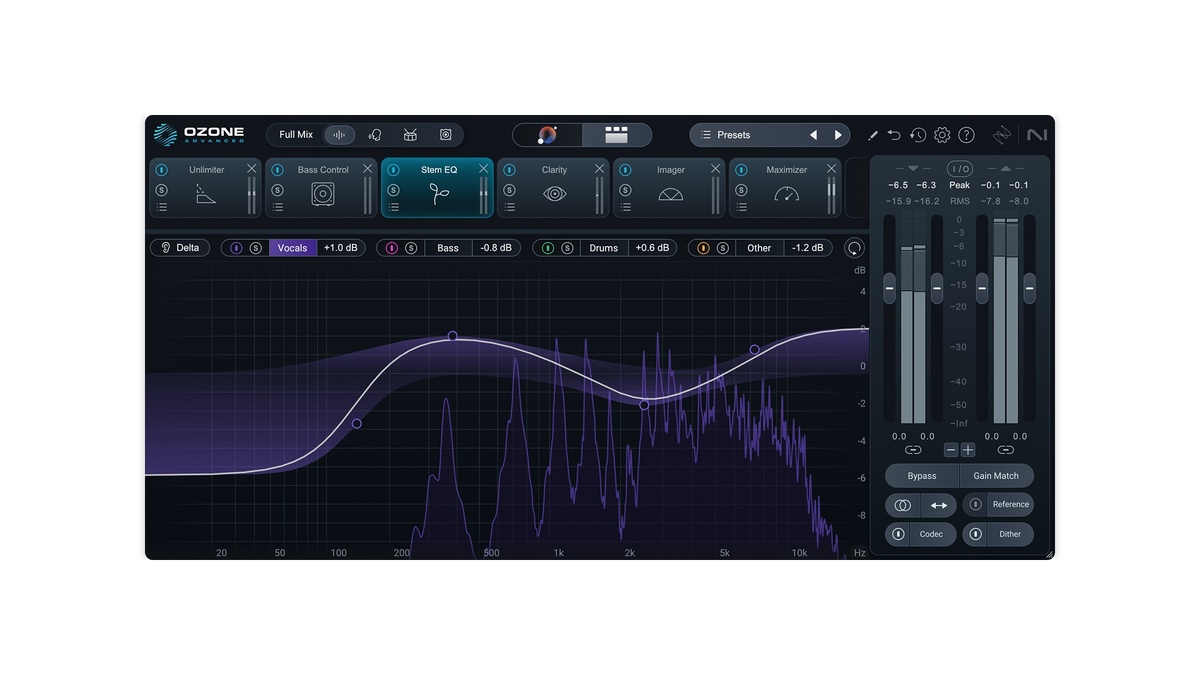The width and height of the screenshot is (1200, 675).
Task: Select the drum kit stem focus icon
Action: tap(410, 135)
